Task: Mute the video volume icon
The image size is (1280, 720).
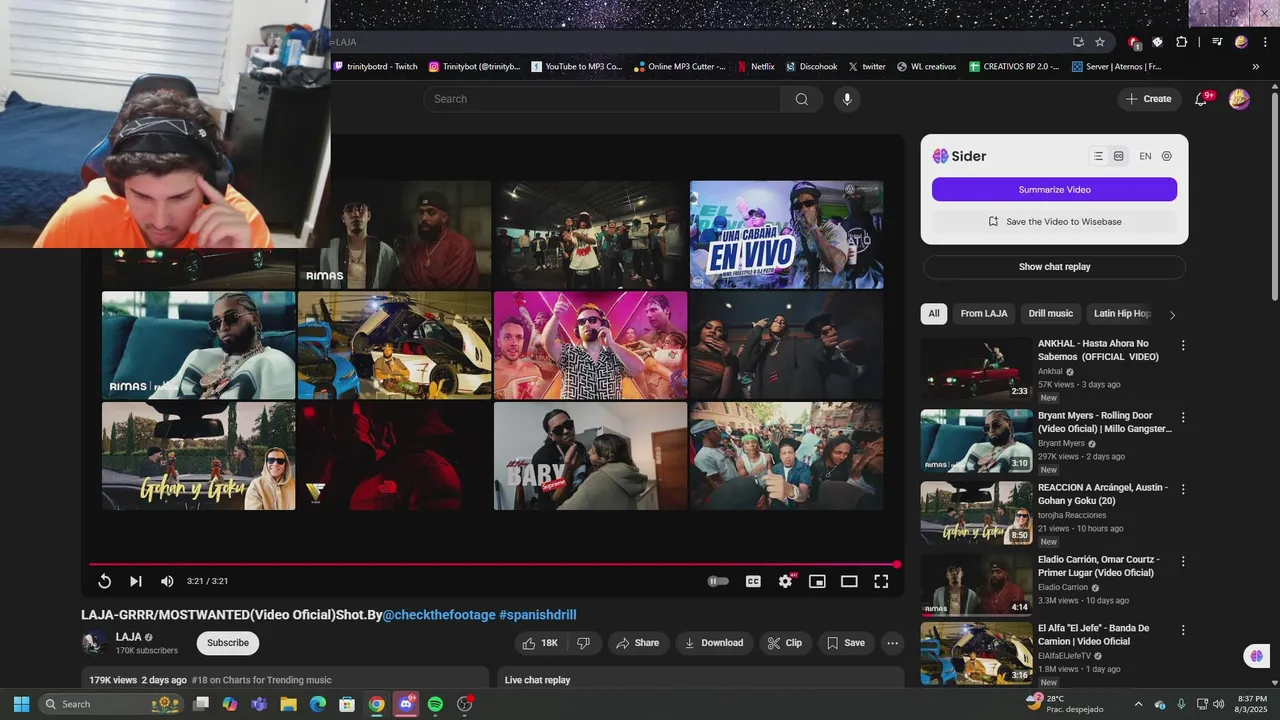Action: coord(167,581)
